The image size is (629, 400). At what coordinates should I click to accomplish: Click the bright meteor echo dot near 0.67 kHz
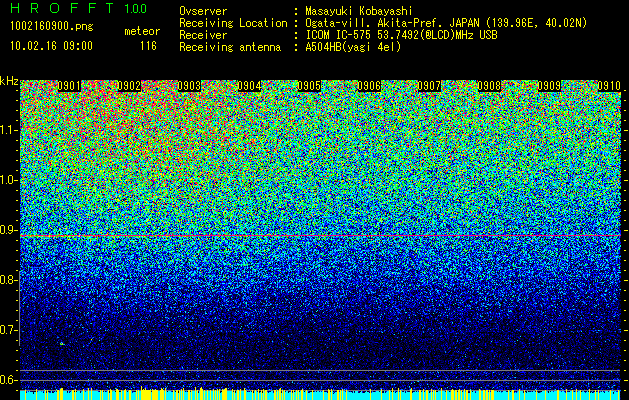pyautogui.click(x=62, y=344)
